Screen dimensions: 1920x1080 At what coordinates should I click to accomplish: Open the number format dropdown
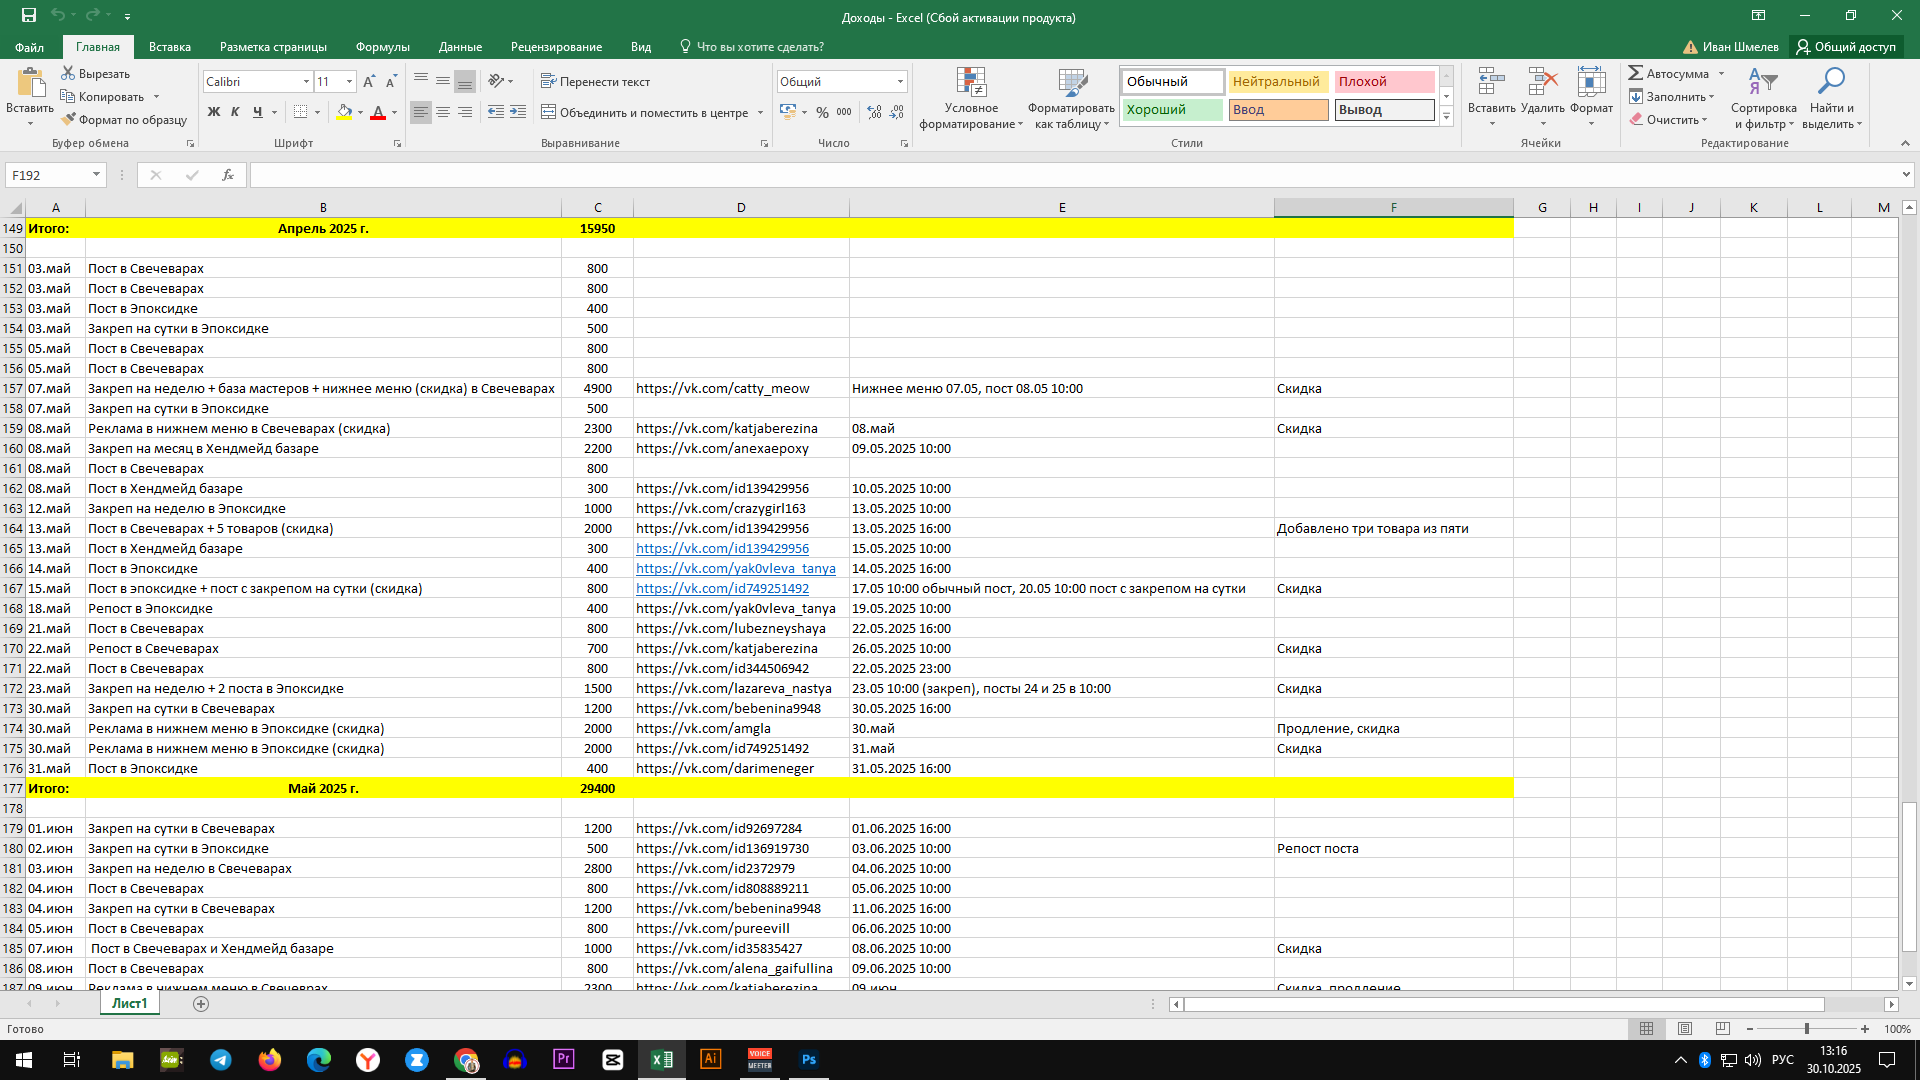point(900,82)
